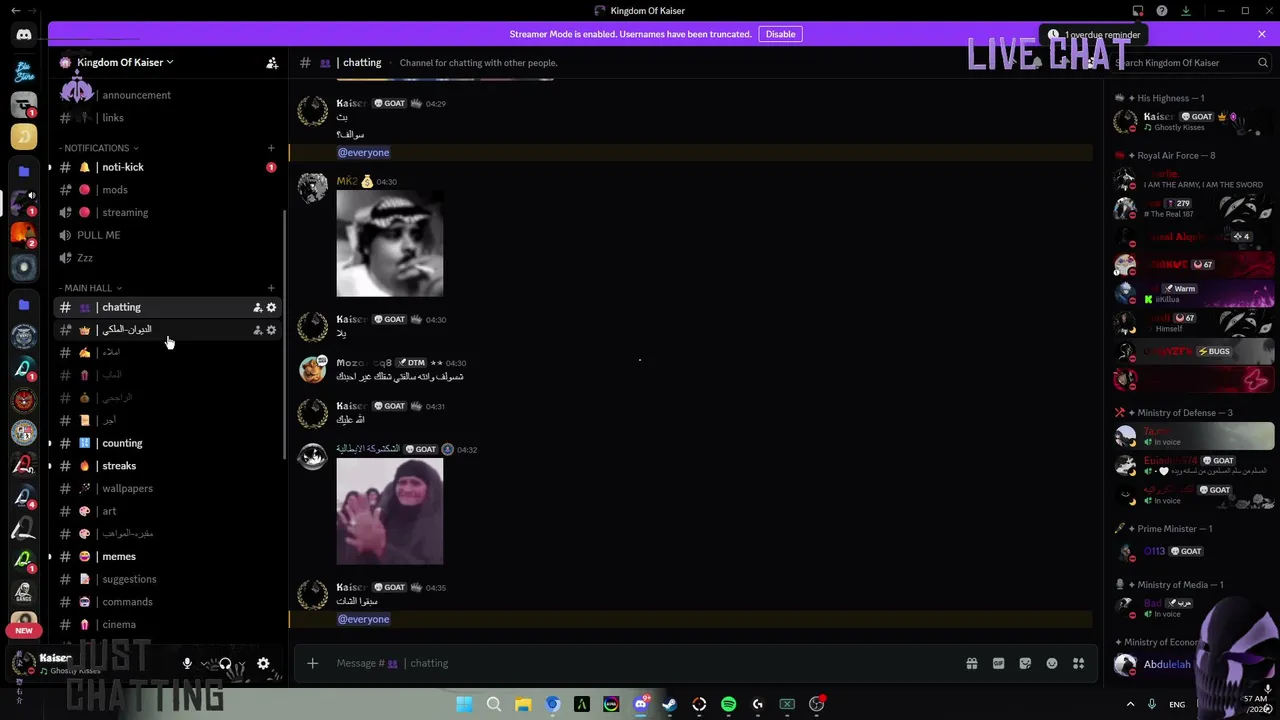Dismiss the Streamer Mode banner

click(x=1262, y=34)
